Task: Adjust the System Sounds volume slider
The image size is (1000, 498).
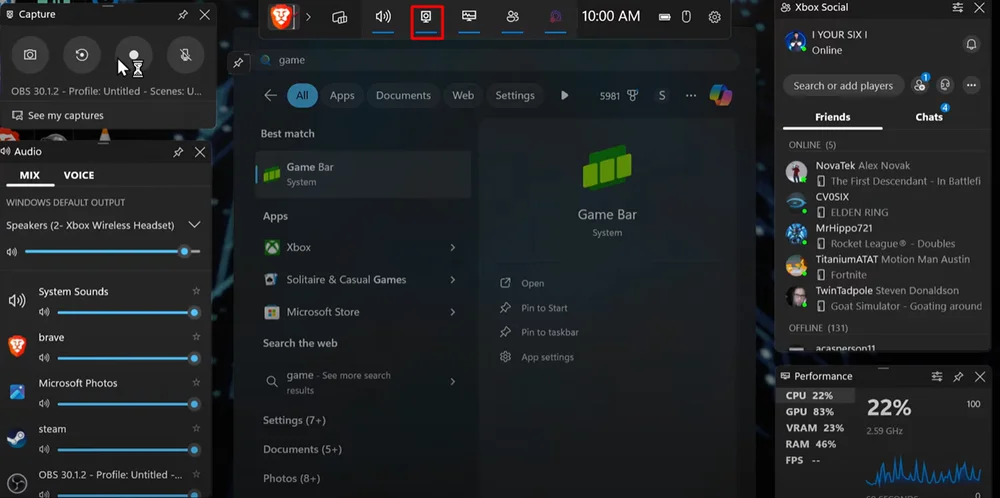Action: click(128, 312)
